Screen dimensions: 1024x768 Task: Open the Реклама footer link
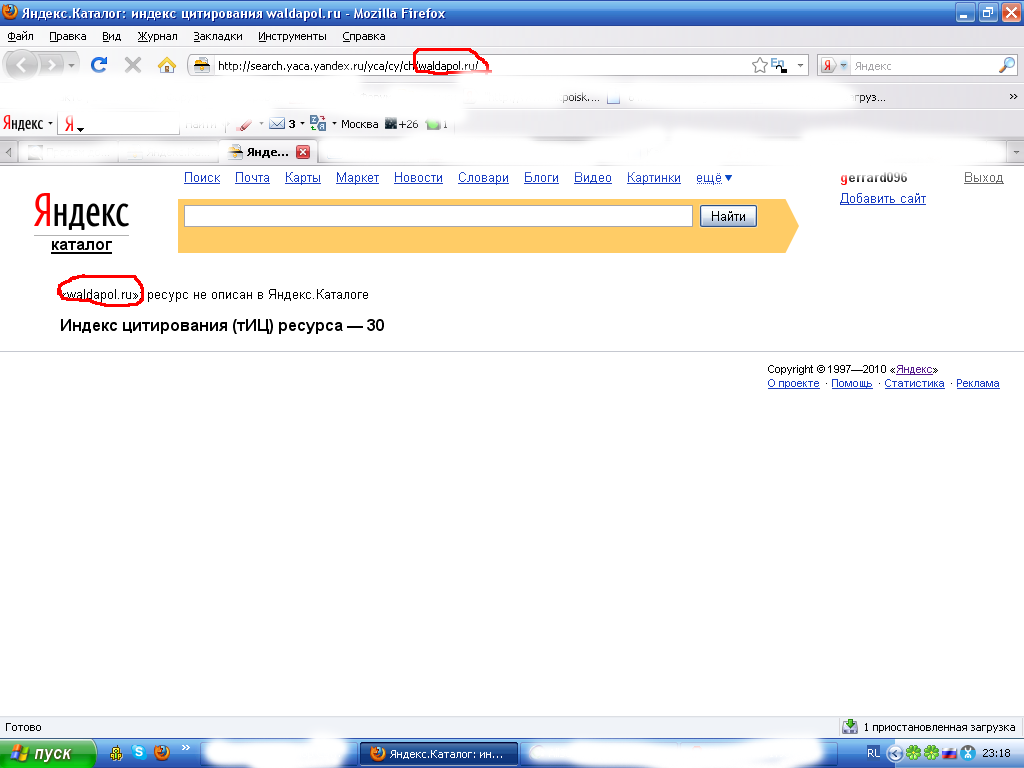click(x=978, y=383)
